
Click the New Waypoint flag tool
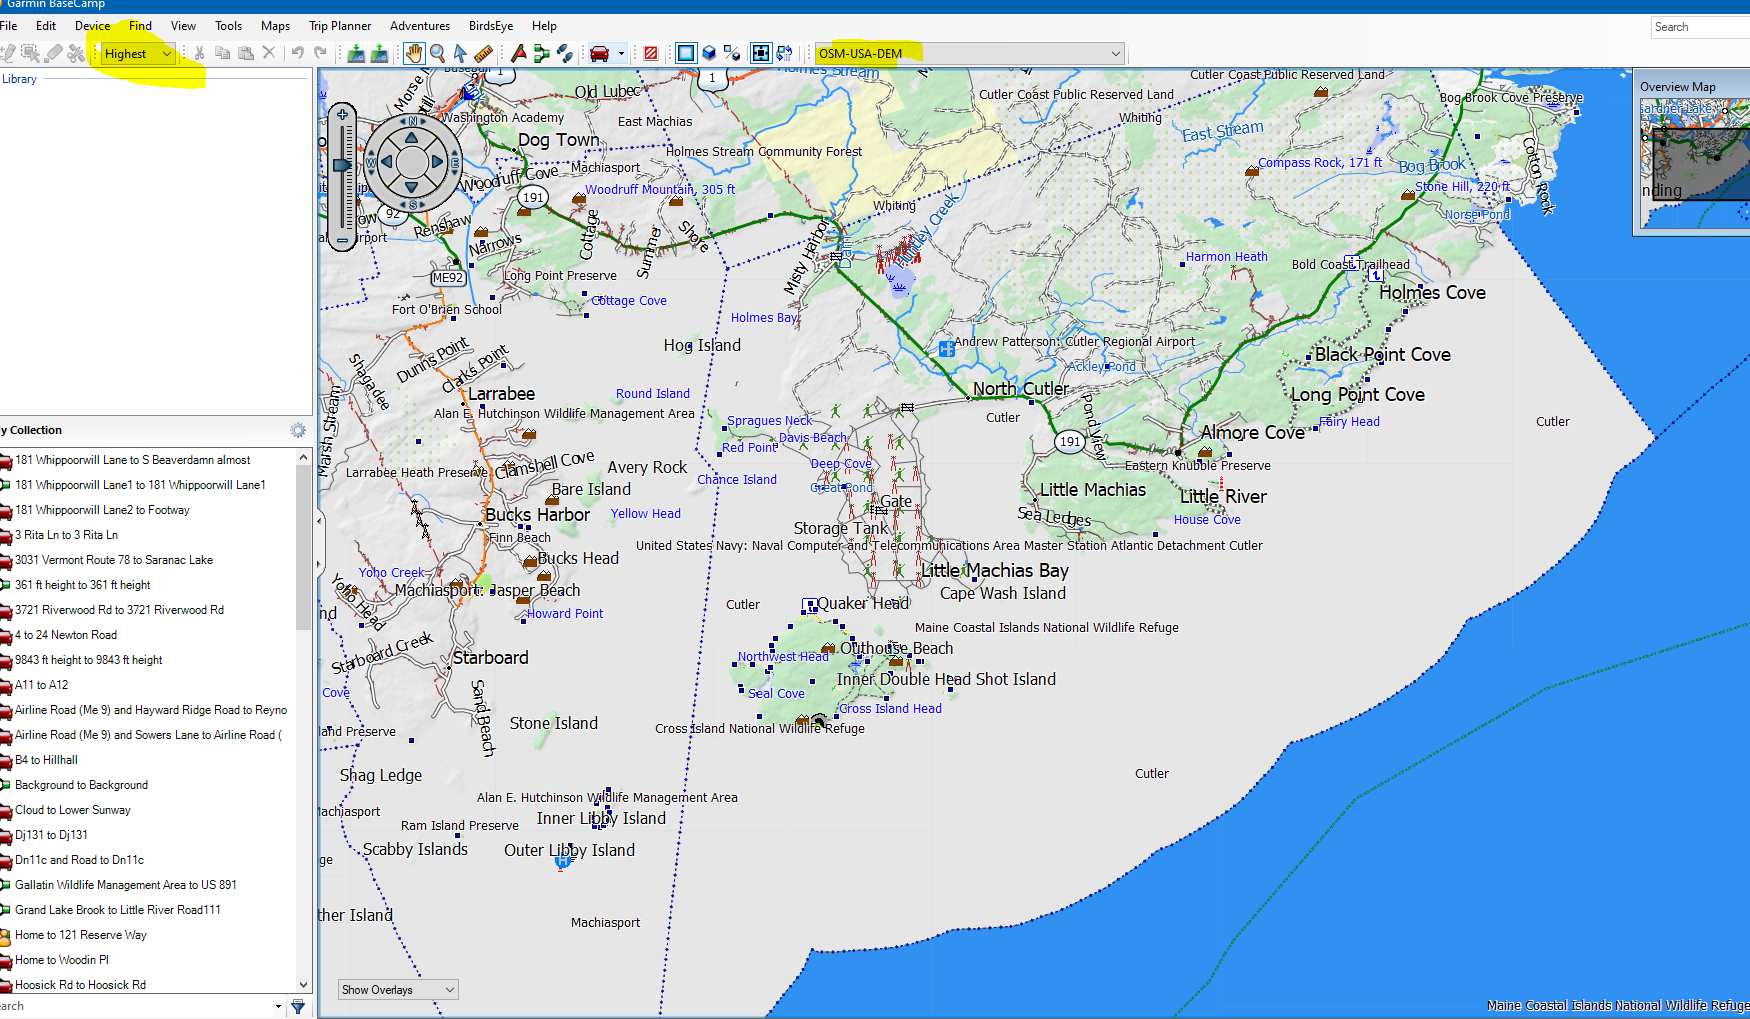click(519, 54)
